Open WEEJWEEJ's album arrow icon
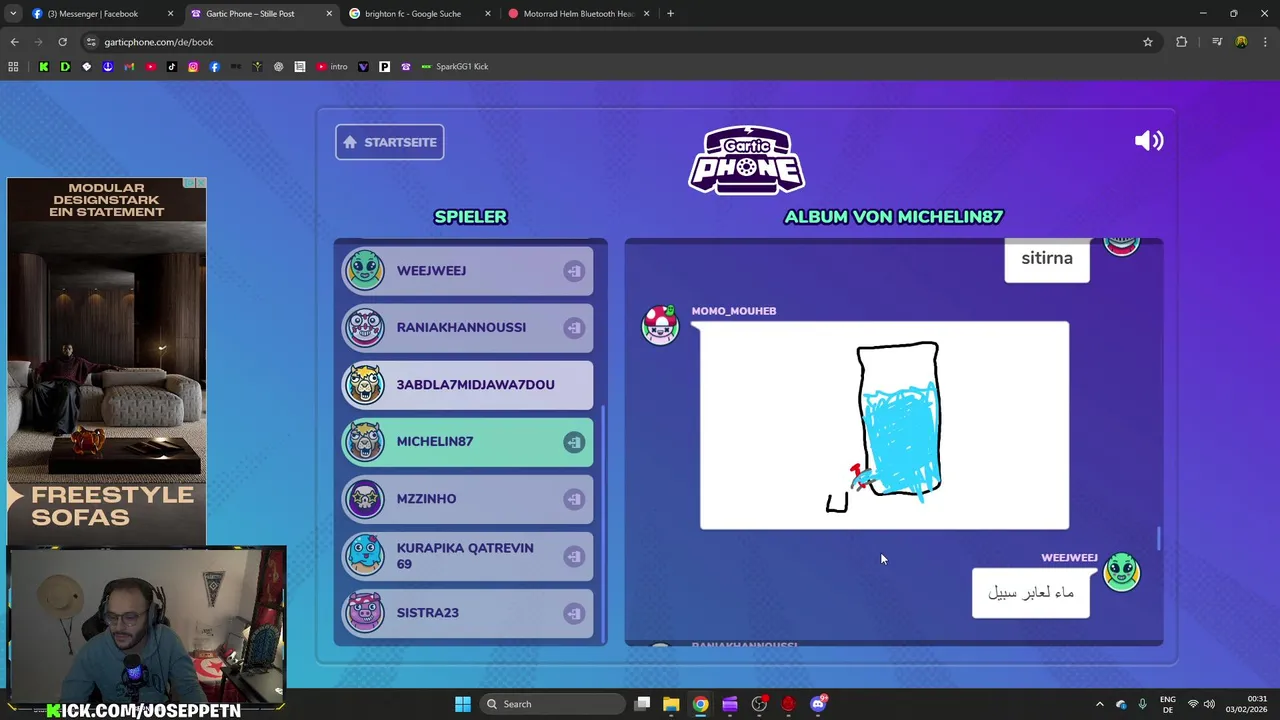The image size is (1280, 720). (574, 271)
